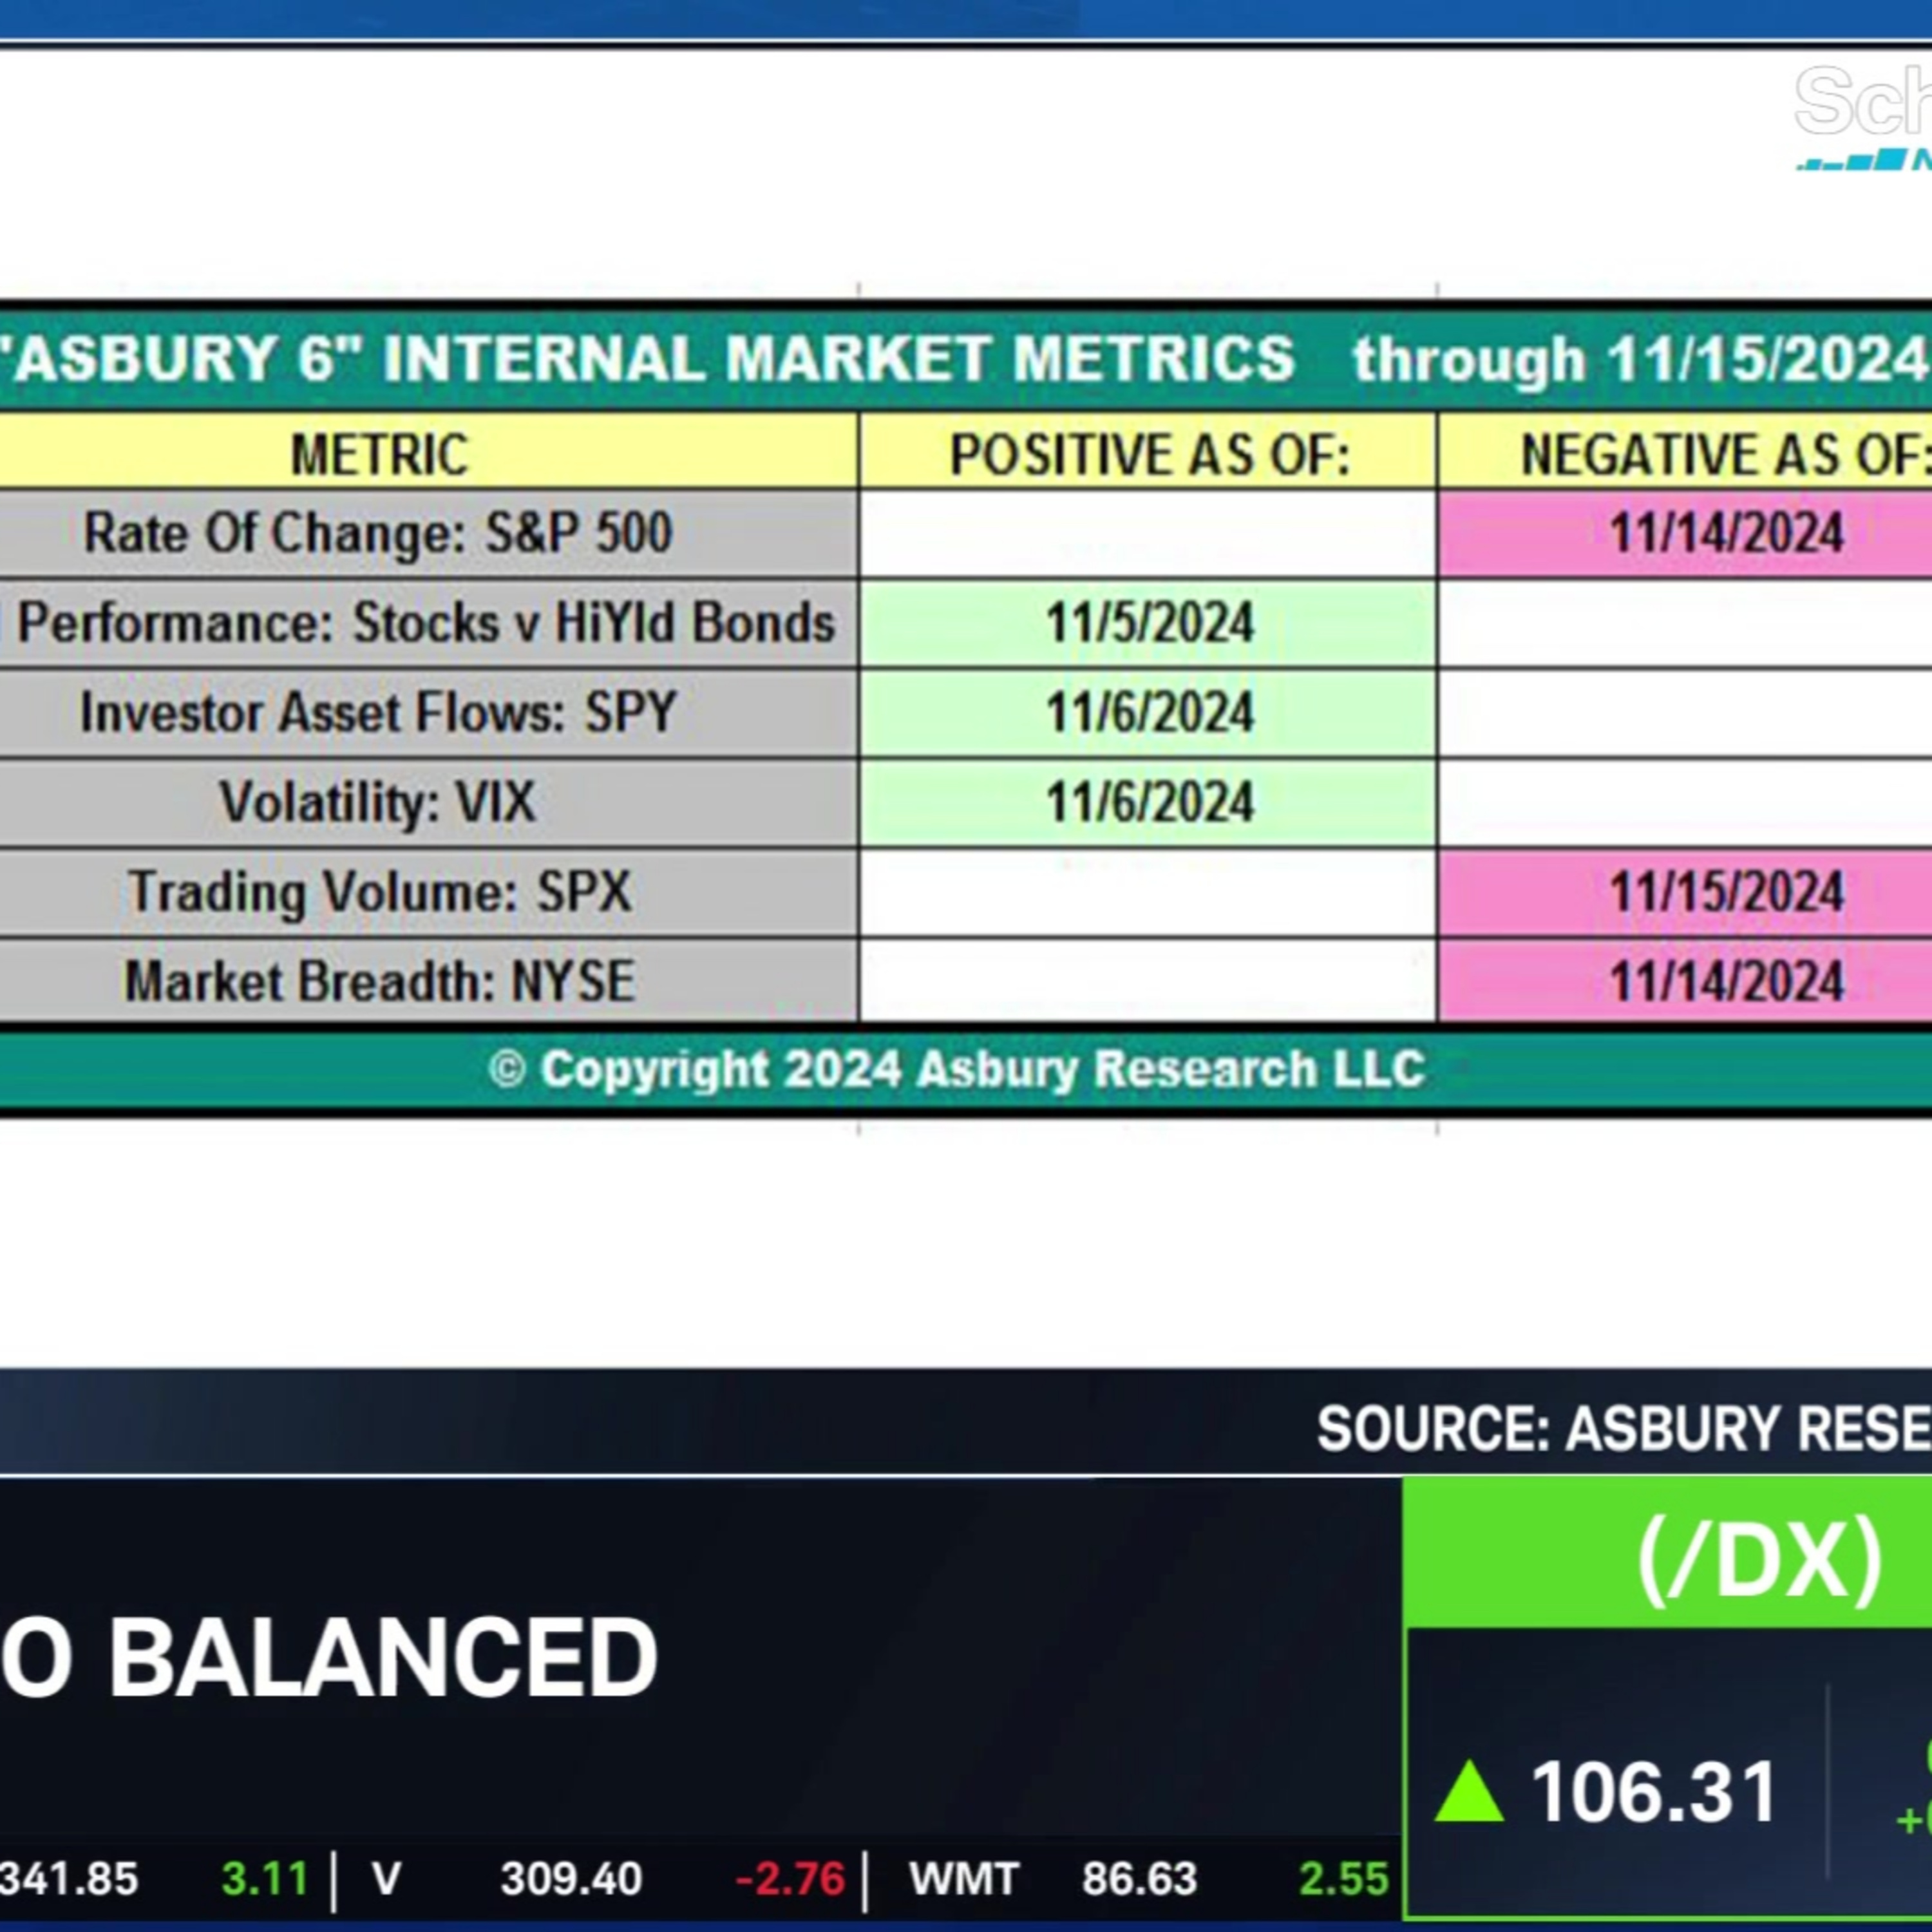Viewport: 1932px width, 1932px height.
Task: Click the METRIC column header
Action: click(x=379, y=454)
